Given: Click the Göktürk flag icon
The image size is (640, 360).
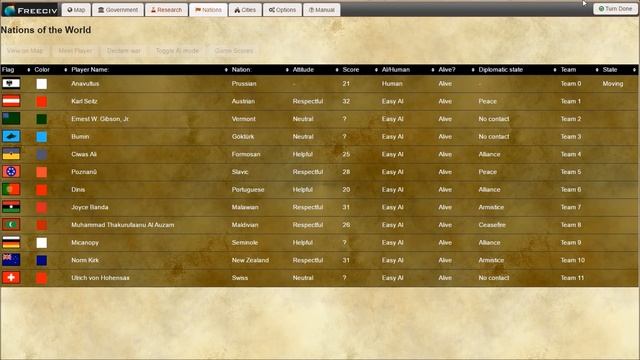Looking at the screenshot, I should 11,136.
